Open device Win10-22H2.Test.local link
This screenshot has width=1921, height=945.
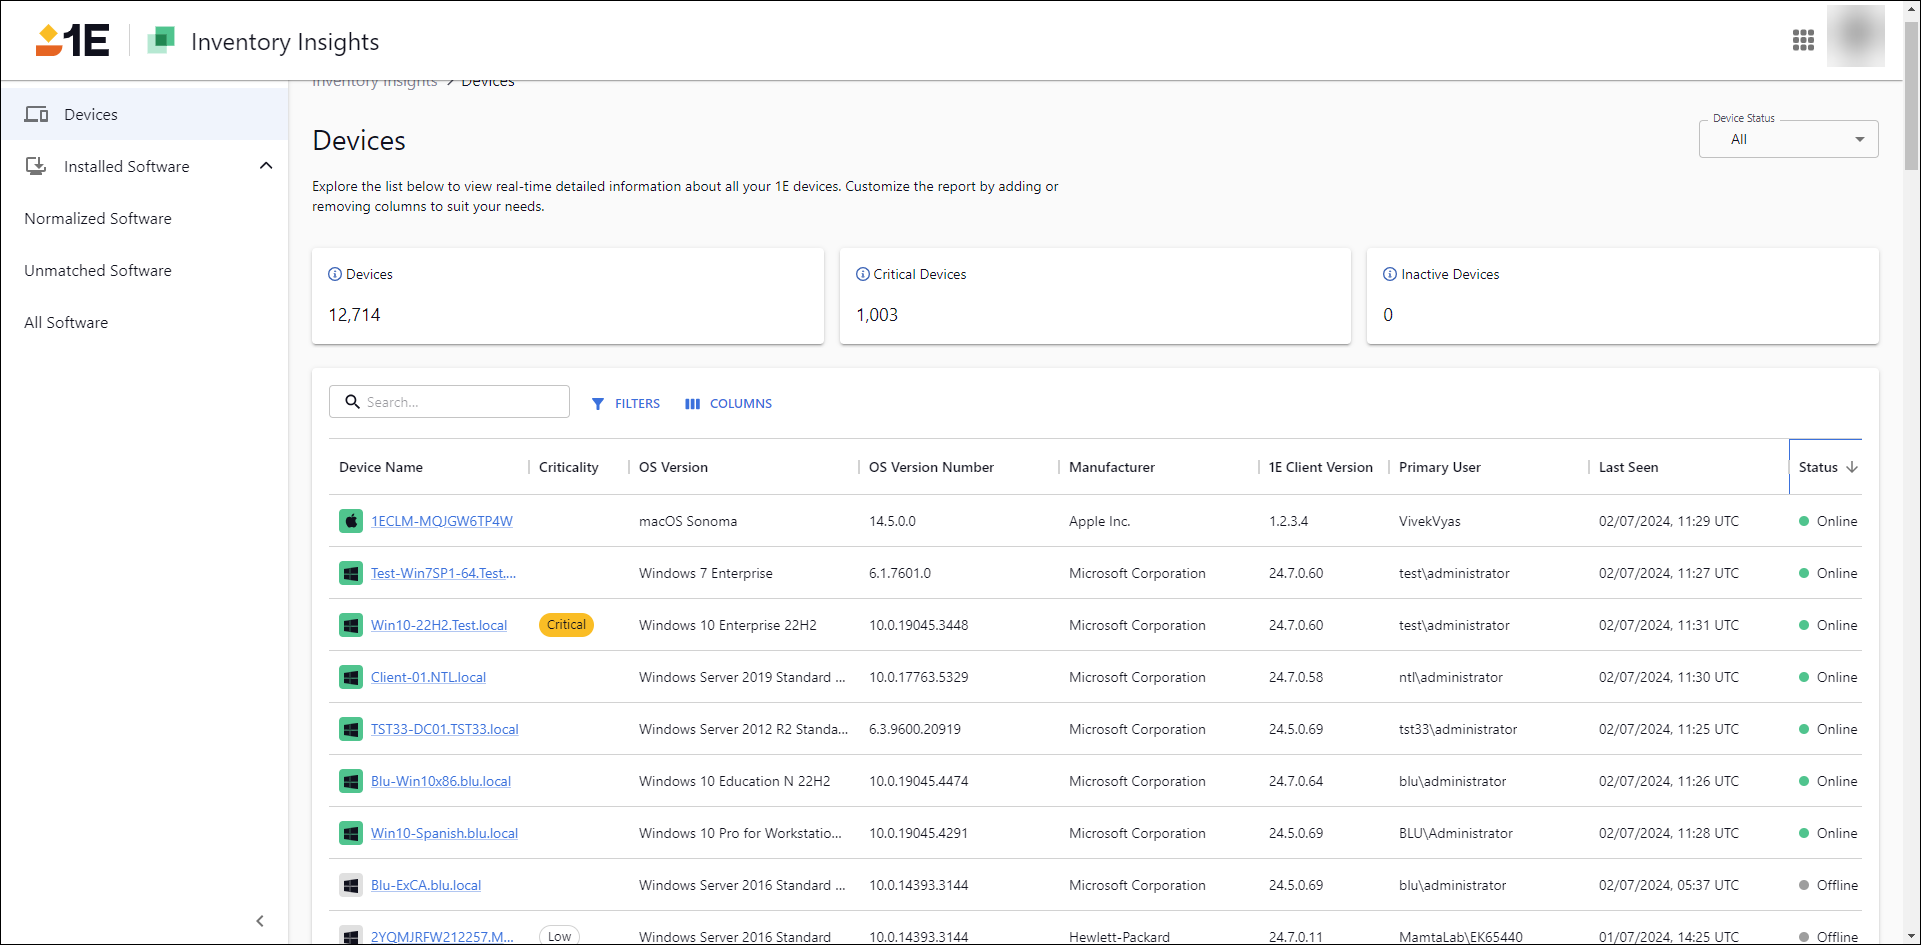(439, 625)
